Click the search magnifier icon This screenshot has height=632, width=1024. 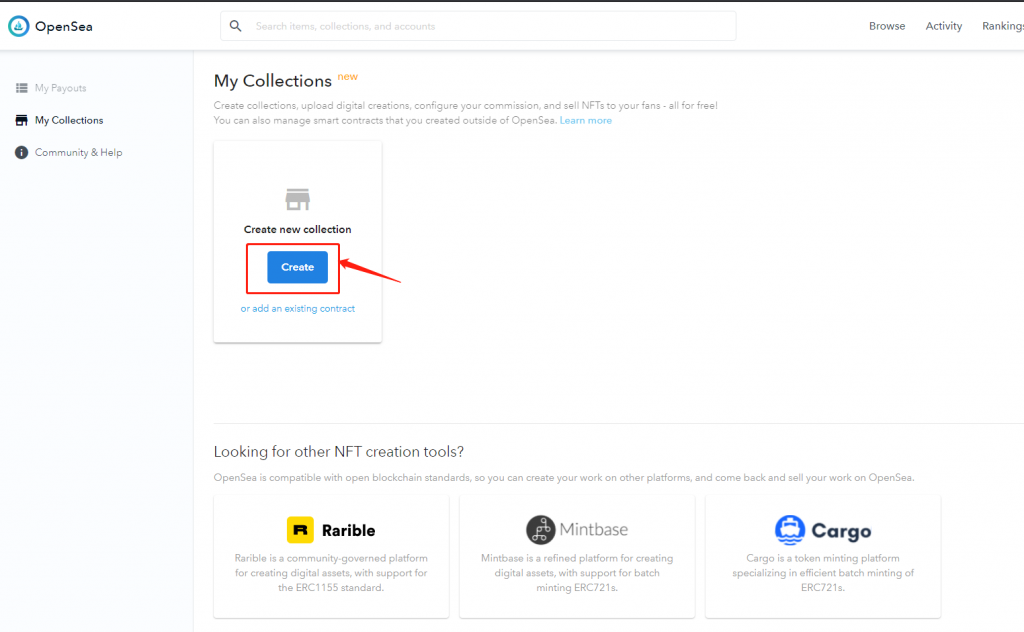click(236, 26)
